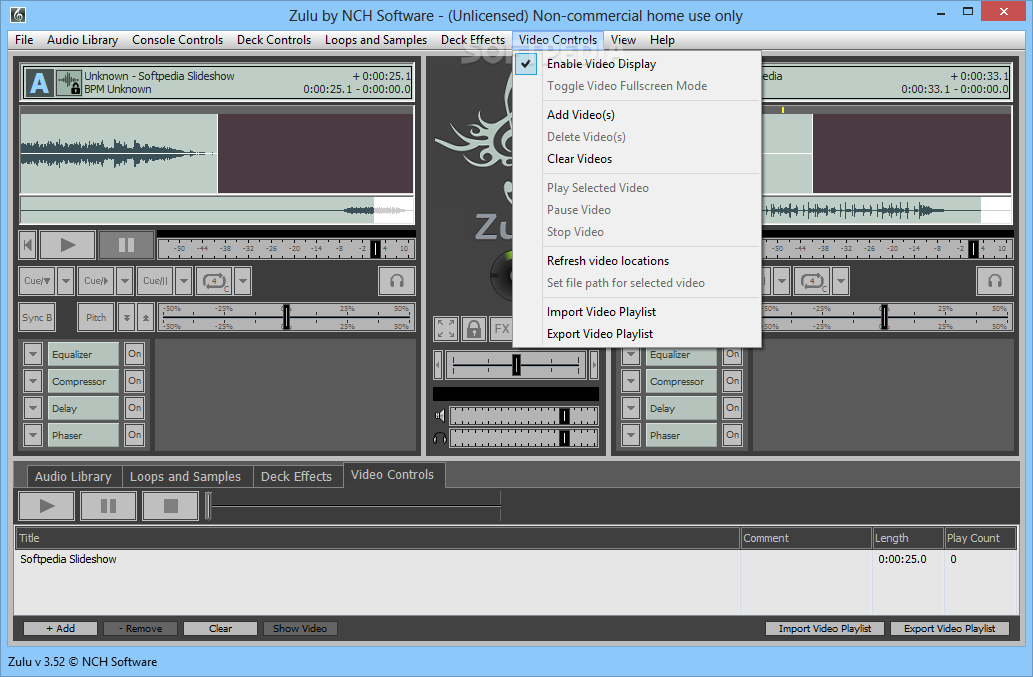
Task: Jump to start on Deck A
Action: [x=28, y=245]
